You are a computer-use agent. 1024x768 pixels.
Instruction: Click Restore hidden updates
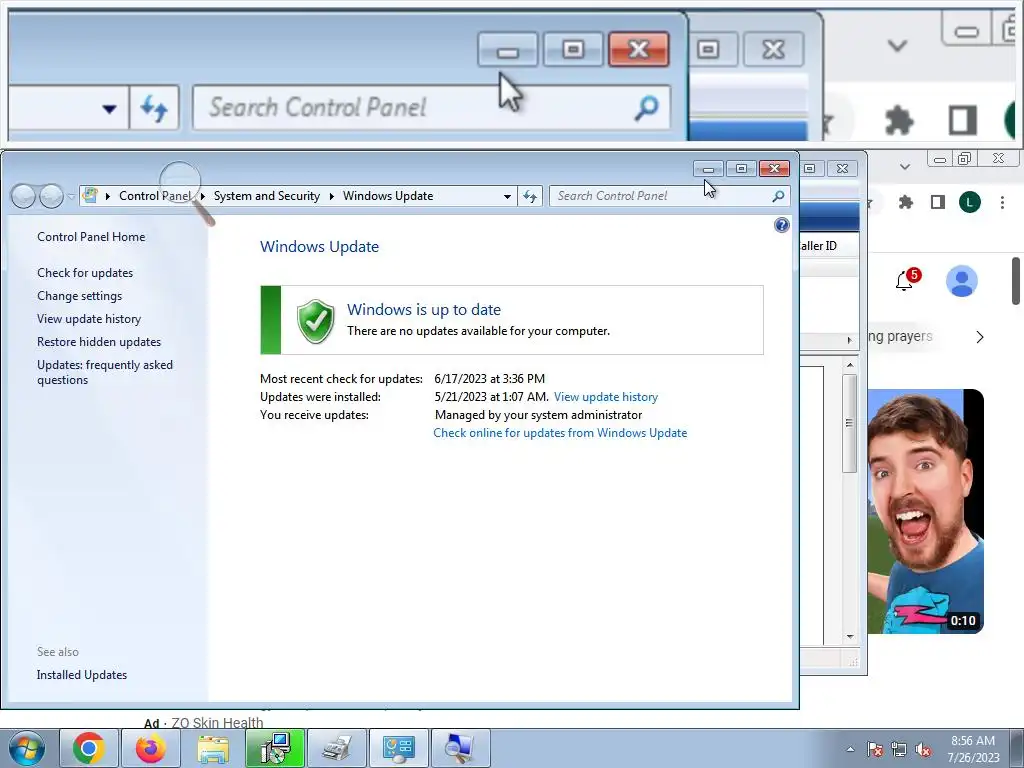pyautogui.click(x=99, y=342)
